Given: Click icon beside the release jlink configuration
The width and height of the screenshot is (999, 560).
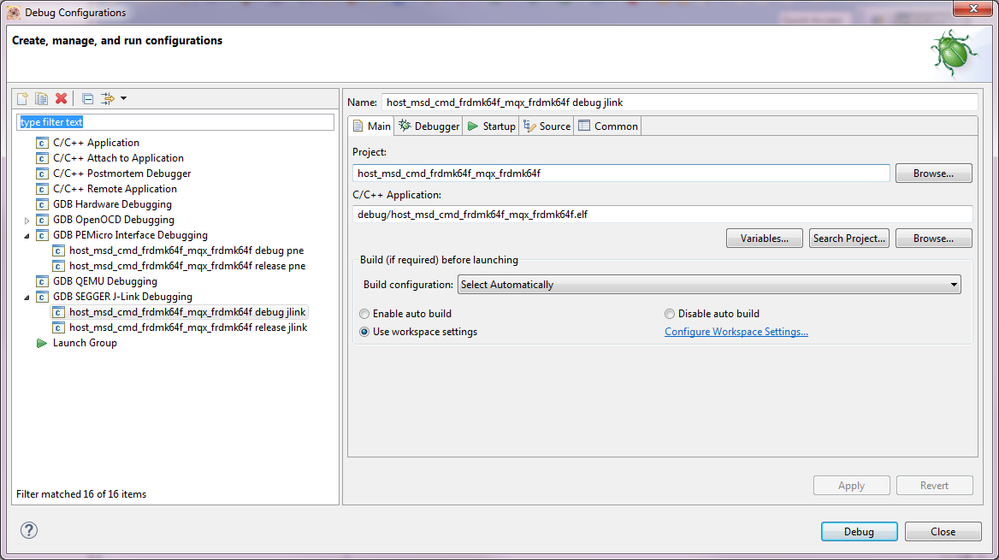Looking at the screenshot, I should pyautogui.click(x=58, y=327).
